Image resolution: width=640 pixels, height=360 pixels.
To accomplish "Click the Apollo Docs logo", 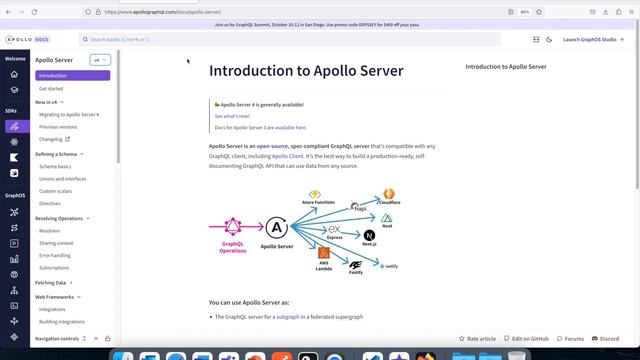I will click(27, 40).
